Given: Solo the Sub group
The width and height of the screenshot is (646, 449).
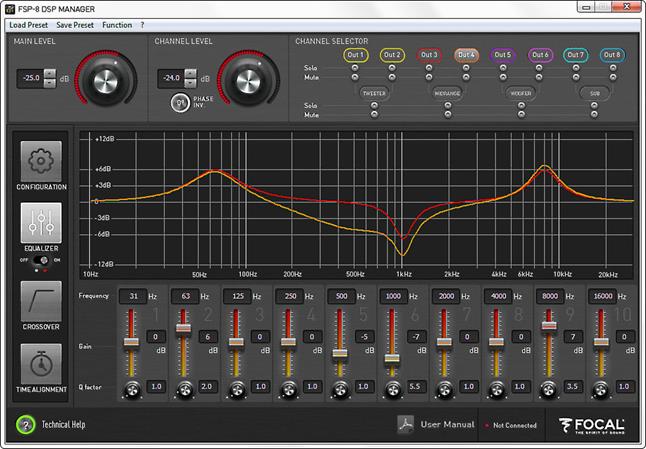Looking at the screenshot, I should pyautogui.click(x=594, y=105).
